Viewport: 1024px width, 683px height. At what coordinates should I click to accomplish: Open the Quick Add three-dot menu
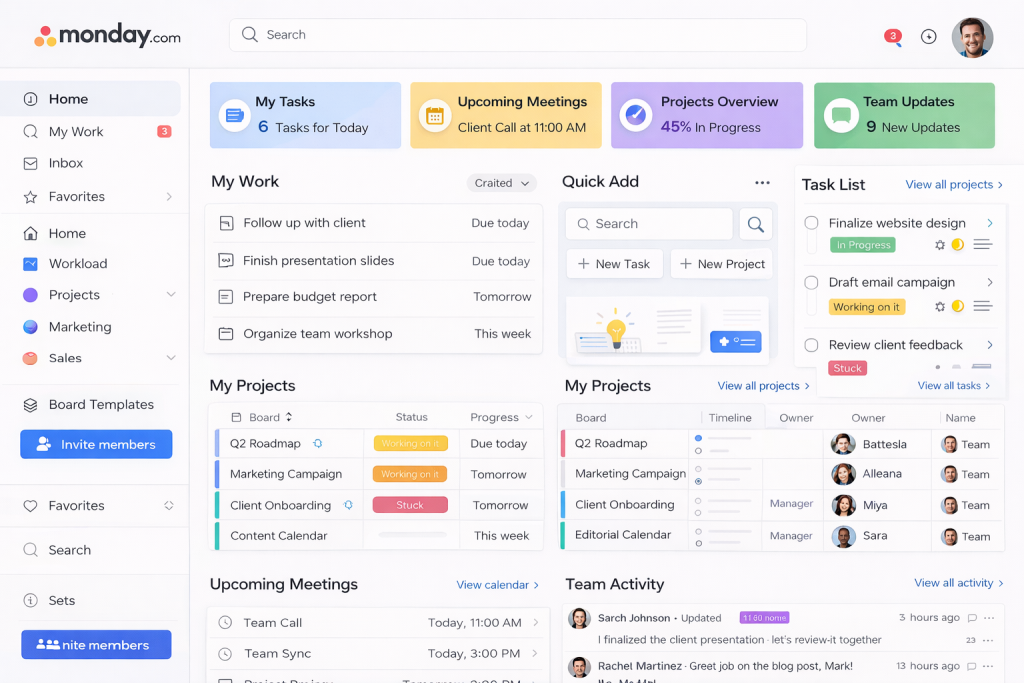(x=762, y=183)
